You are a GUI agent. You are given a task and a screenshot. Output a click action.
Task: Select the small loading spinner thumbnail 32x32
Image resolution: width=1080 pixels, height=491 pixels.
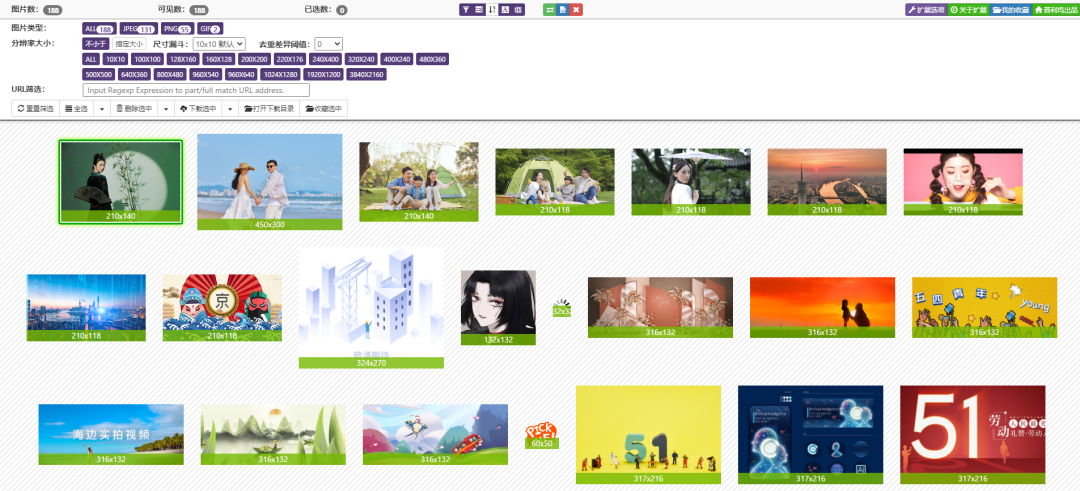[562, 307]
